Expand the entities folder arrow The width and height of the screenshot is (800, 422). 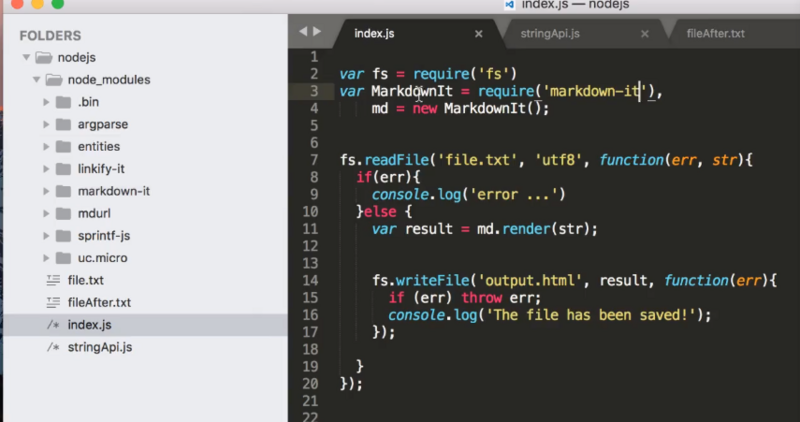tap(46, 146)
